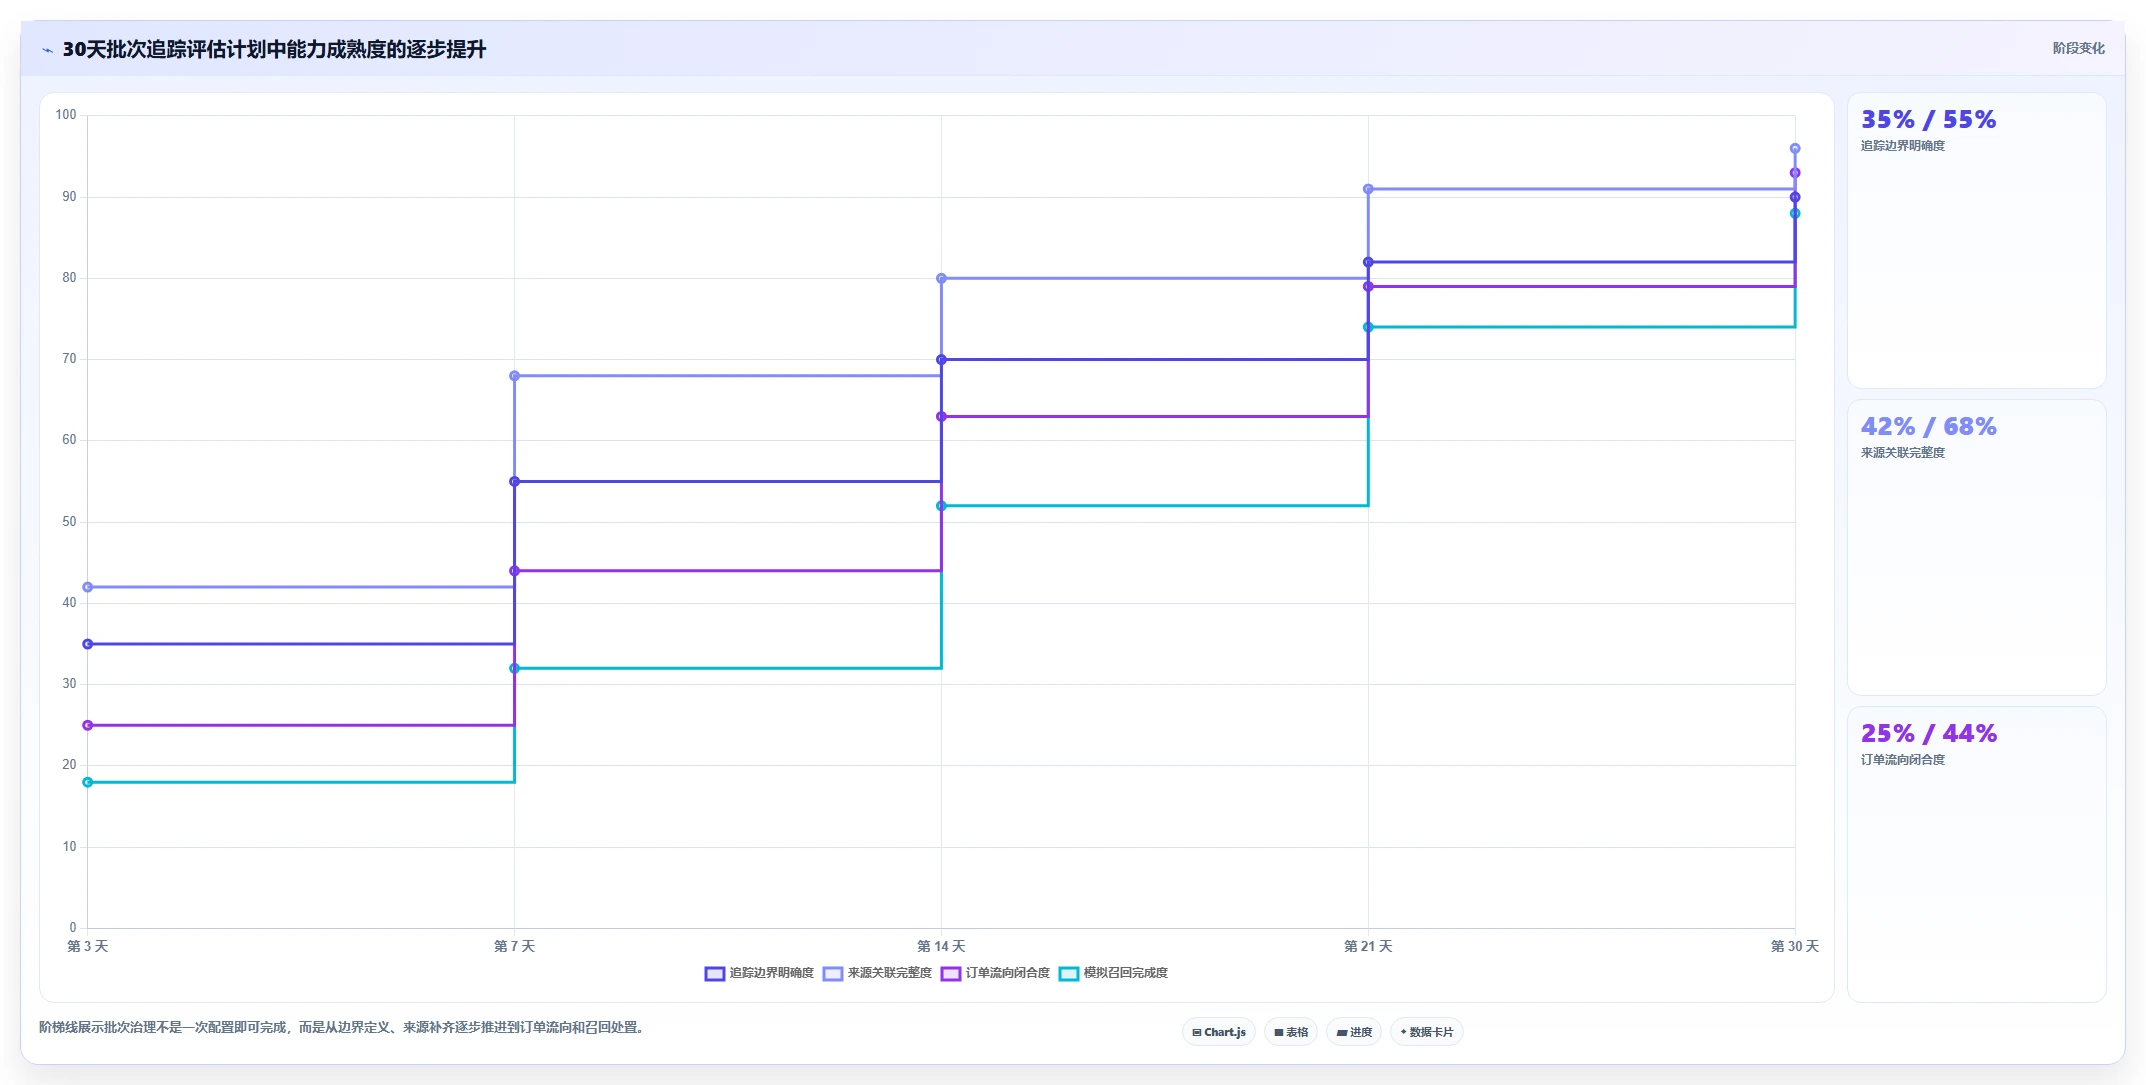Click the x-axis label 第 21 天

(x=1368, y=946)
